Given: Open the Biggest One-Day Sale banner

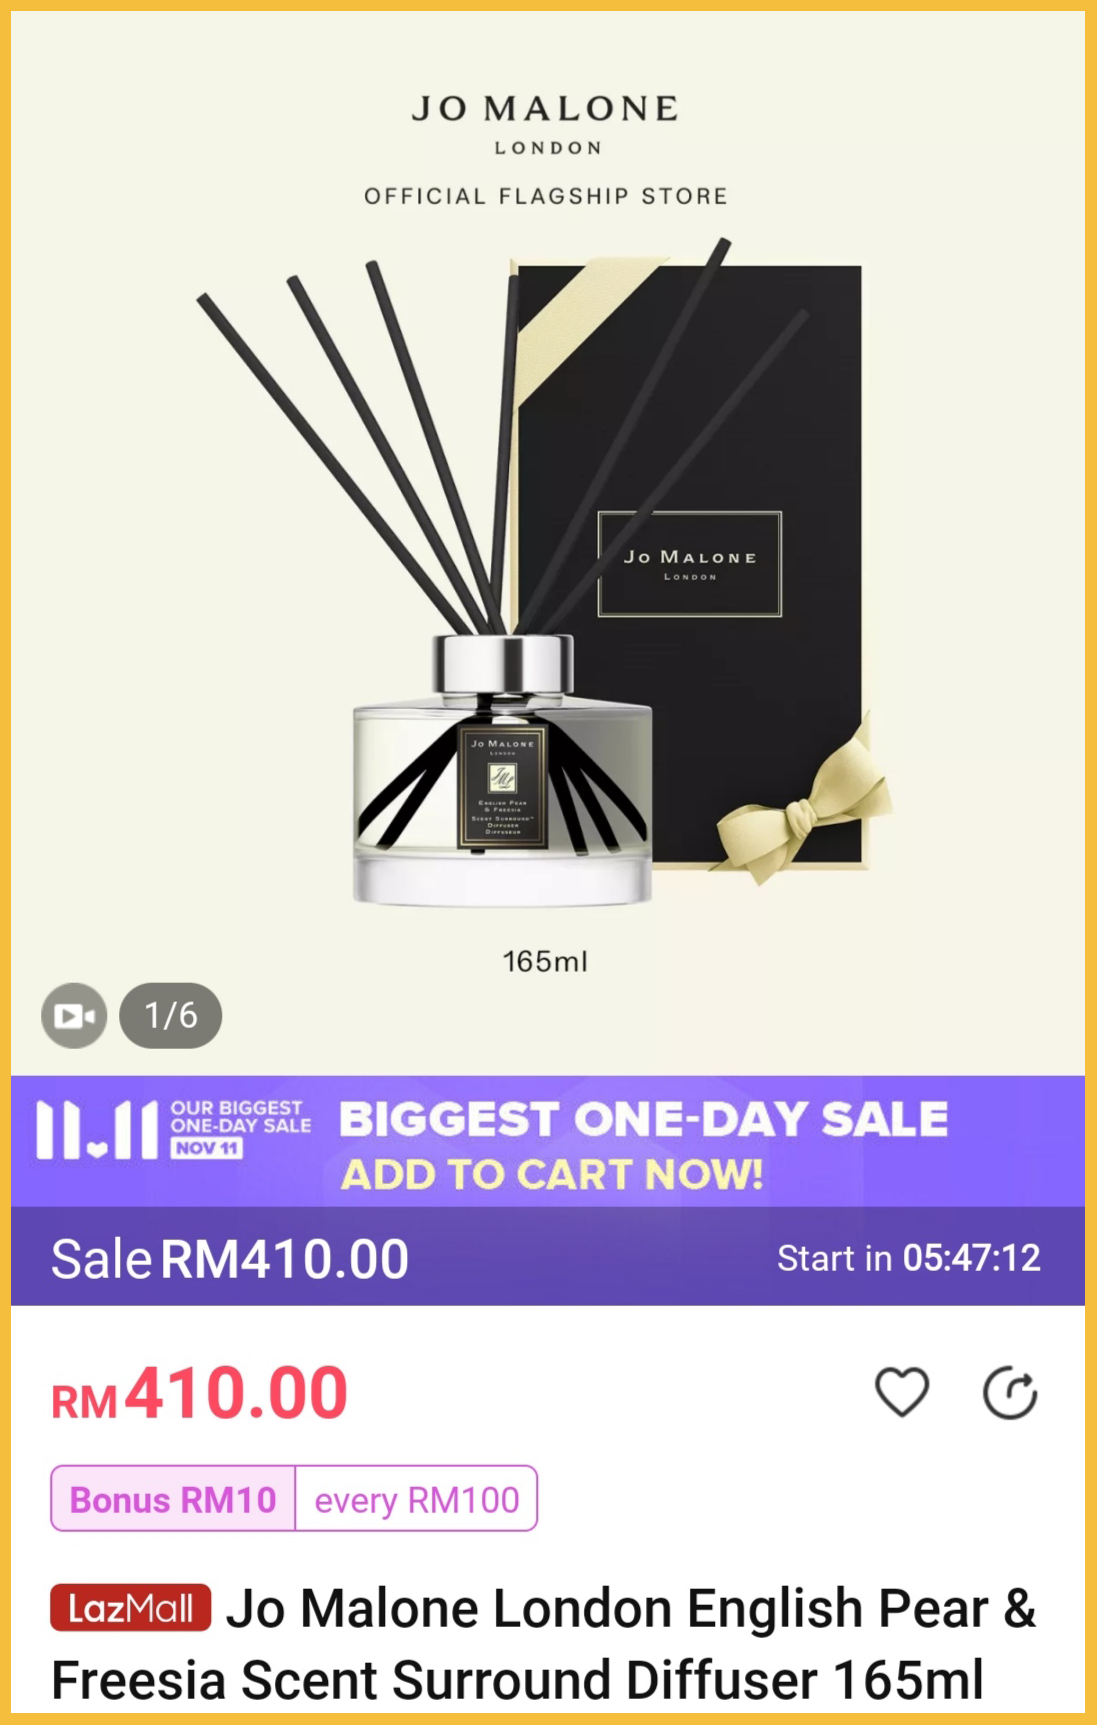Looking at the screenshot, I should 548,1141.
